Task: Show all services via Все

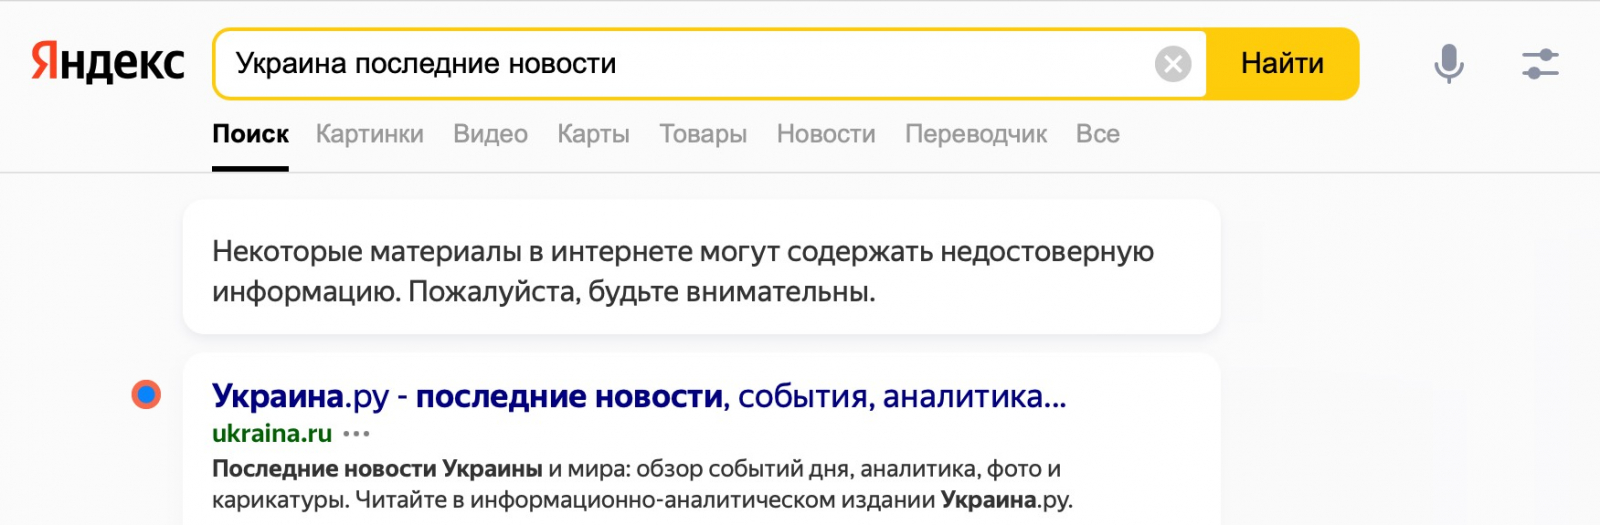Action: pyautogui.click(x=1097, y=134)
